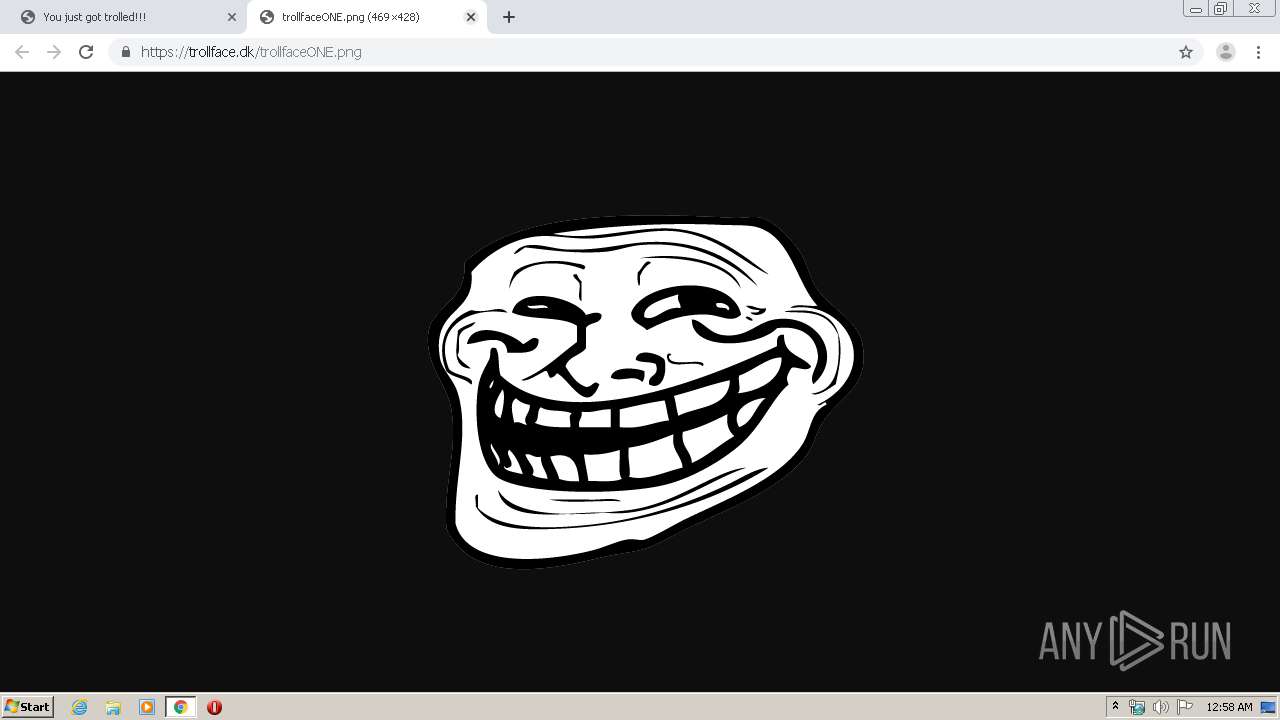Go forward to the next page
The image size is (1280, 720).
pos(54,52)
